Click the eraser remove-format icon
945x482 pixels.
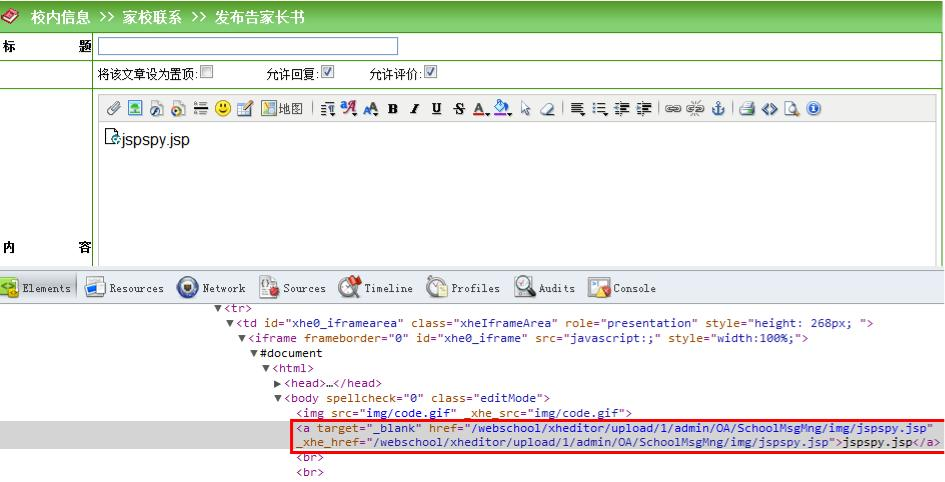point(547,108)
